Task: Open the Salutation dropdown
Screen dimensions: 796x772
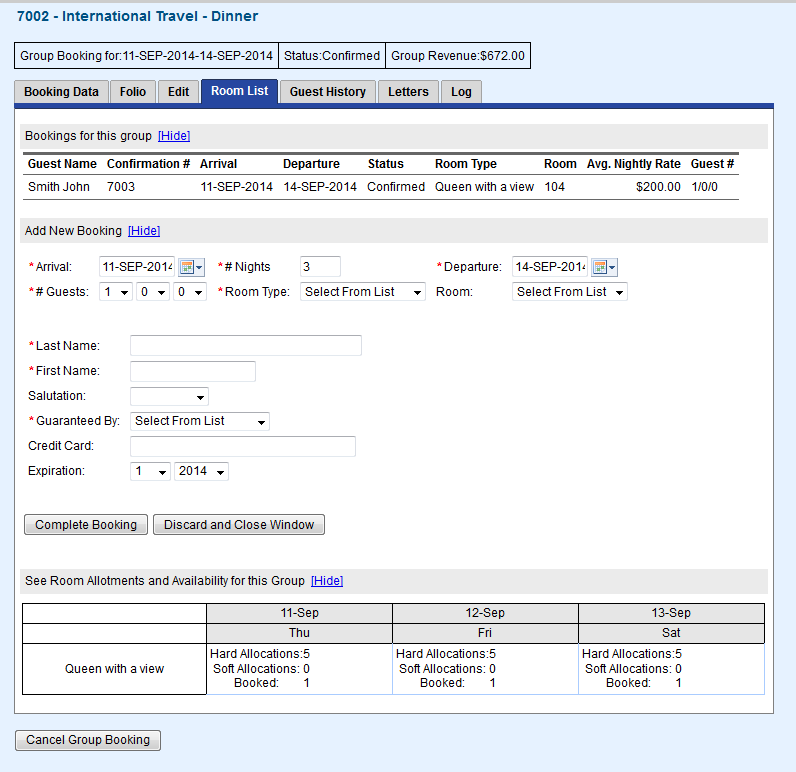Action: coord(169,396)
